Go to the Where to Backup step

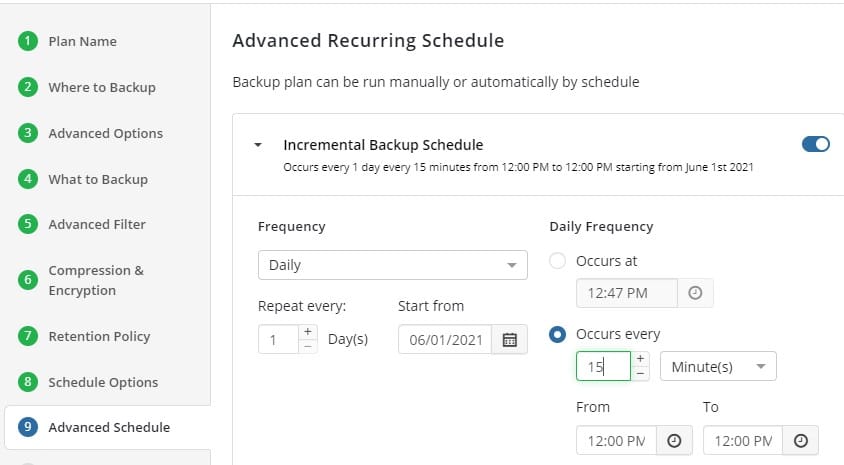[x=102, y=87]
